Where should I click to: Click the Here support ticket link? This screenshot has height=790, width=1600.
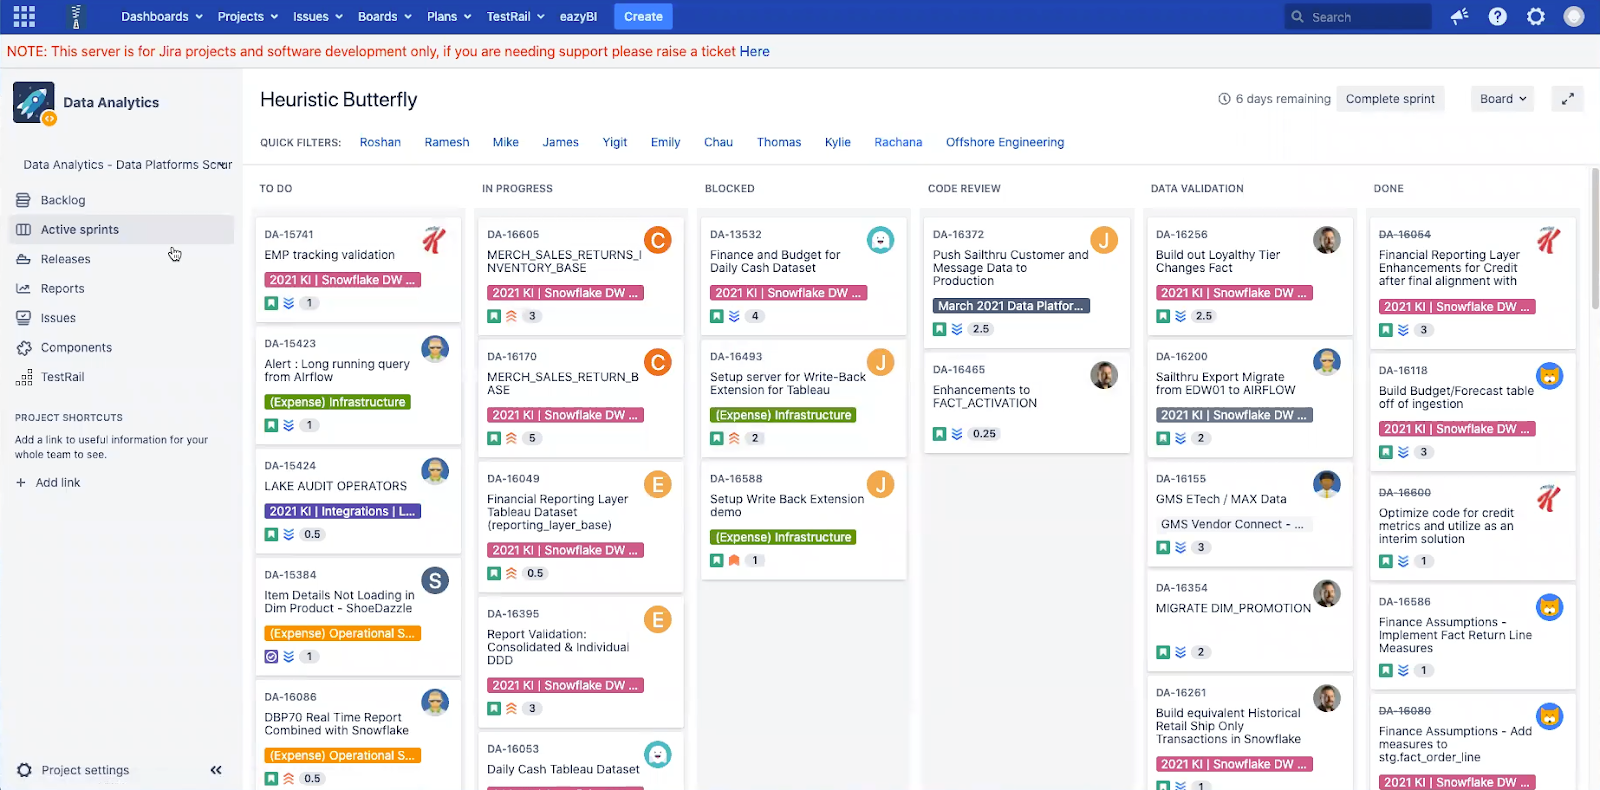[755, 51]
